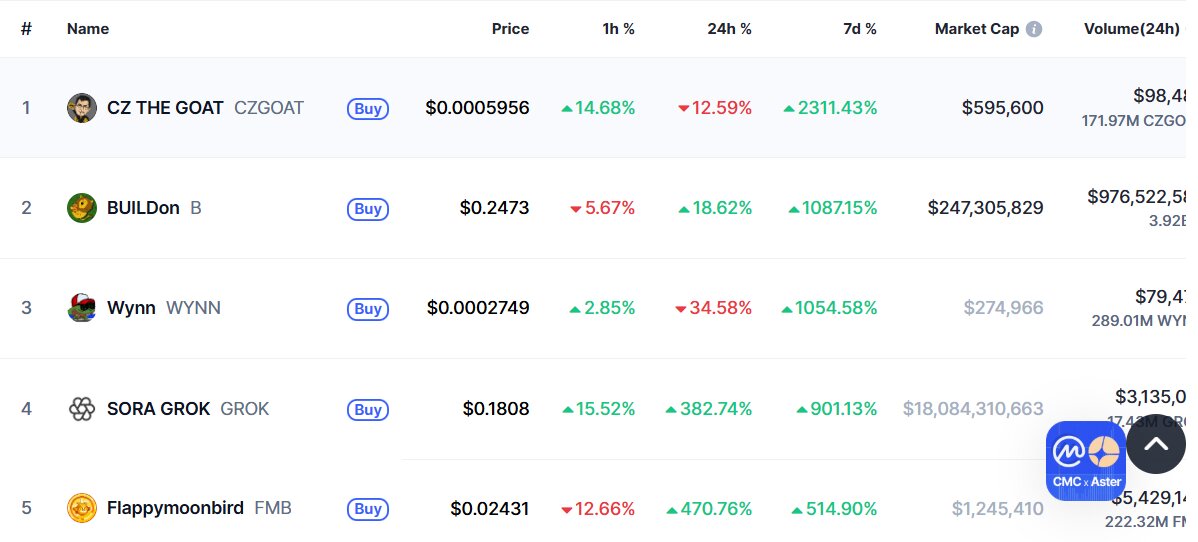This screenshot has height=542, width=1198.
Task: Sort table by Price column header
Action: (x=510, y=29)
